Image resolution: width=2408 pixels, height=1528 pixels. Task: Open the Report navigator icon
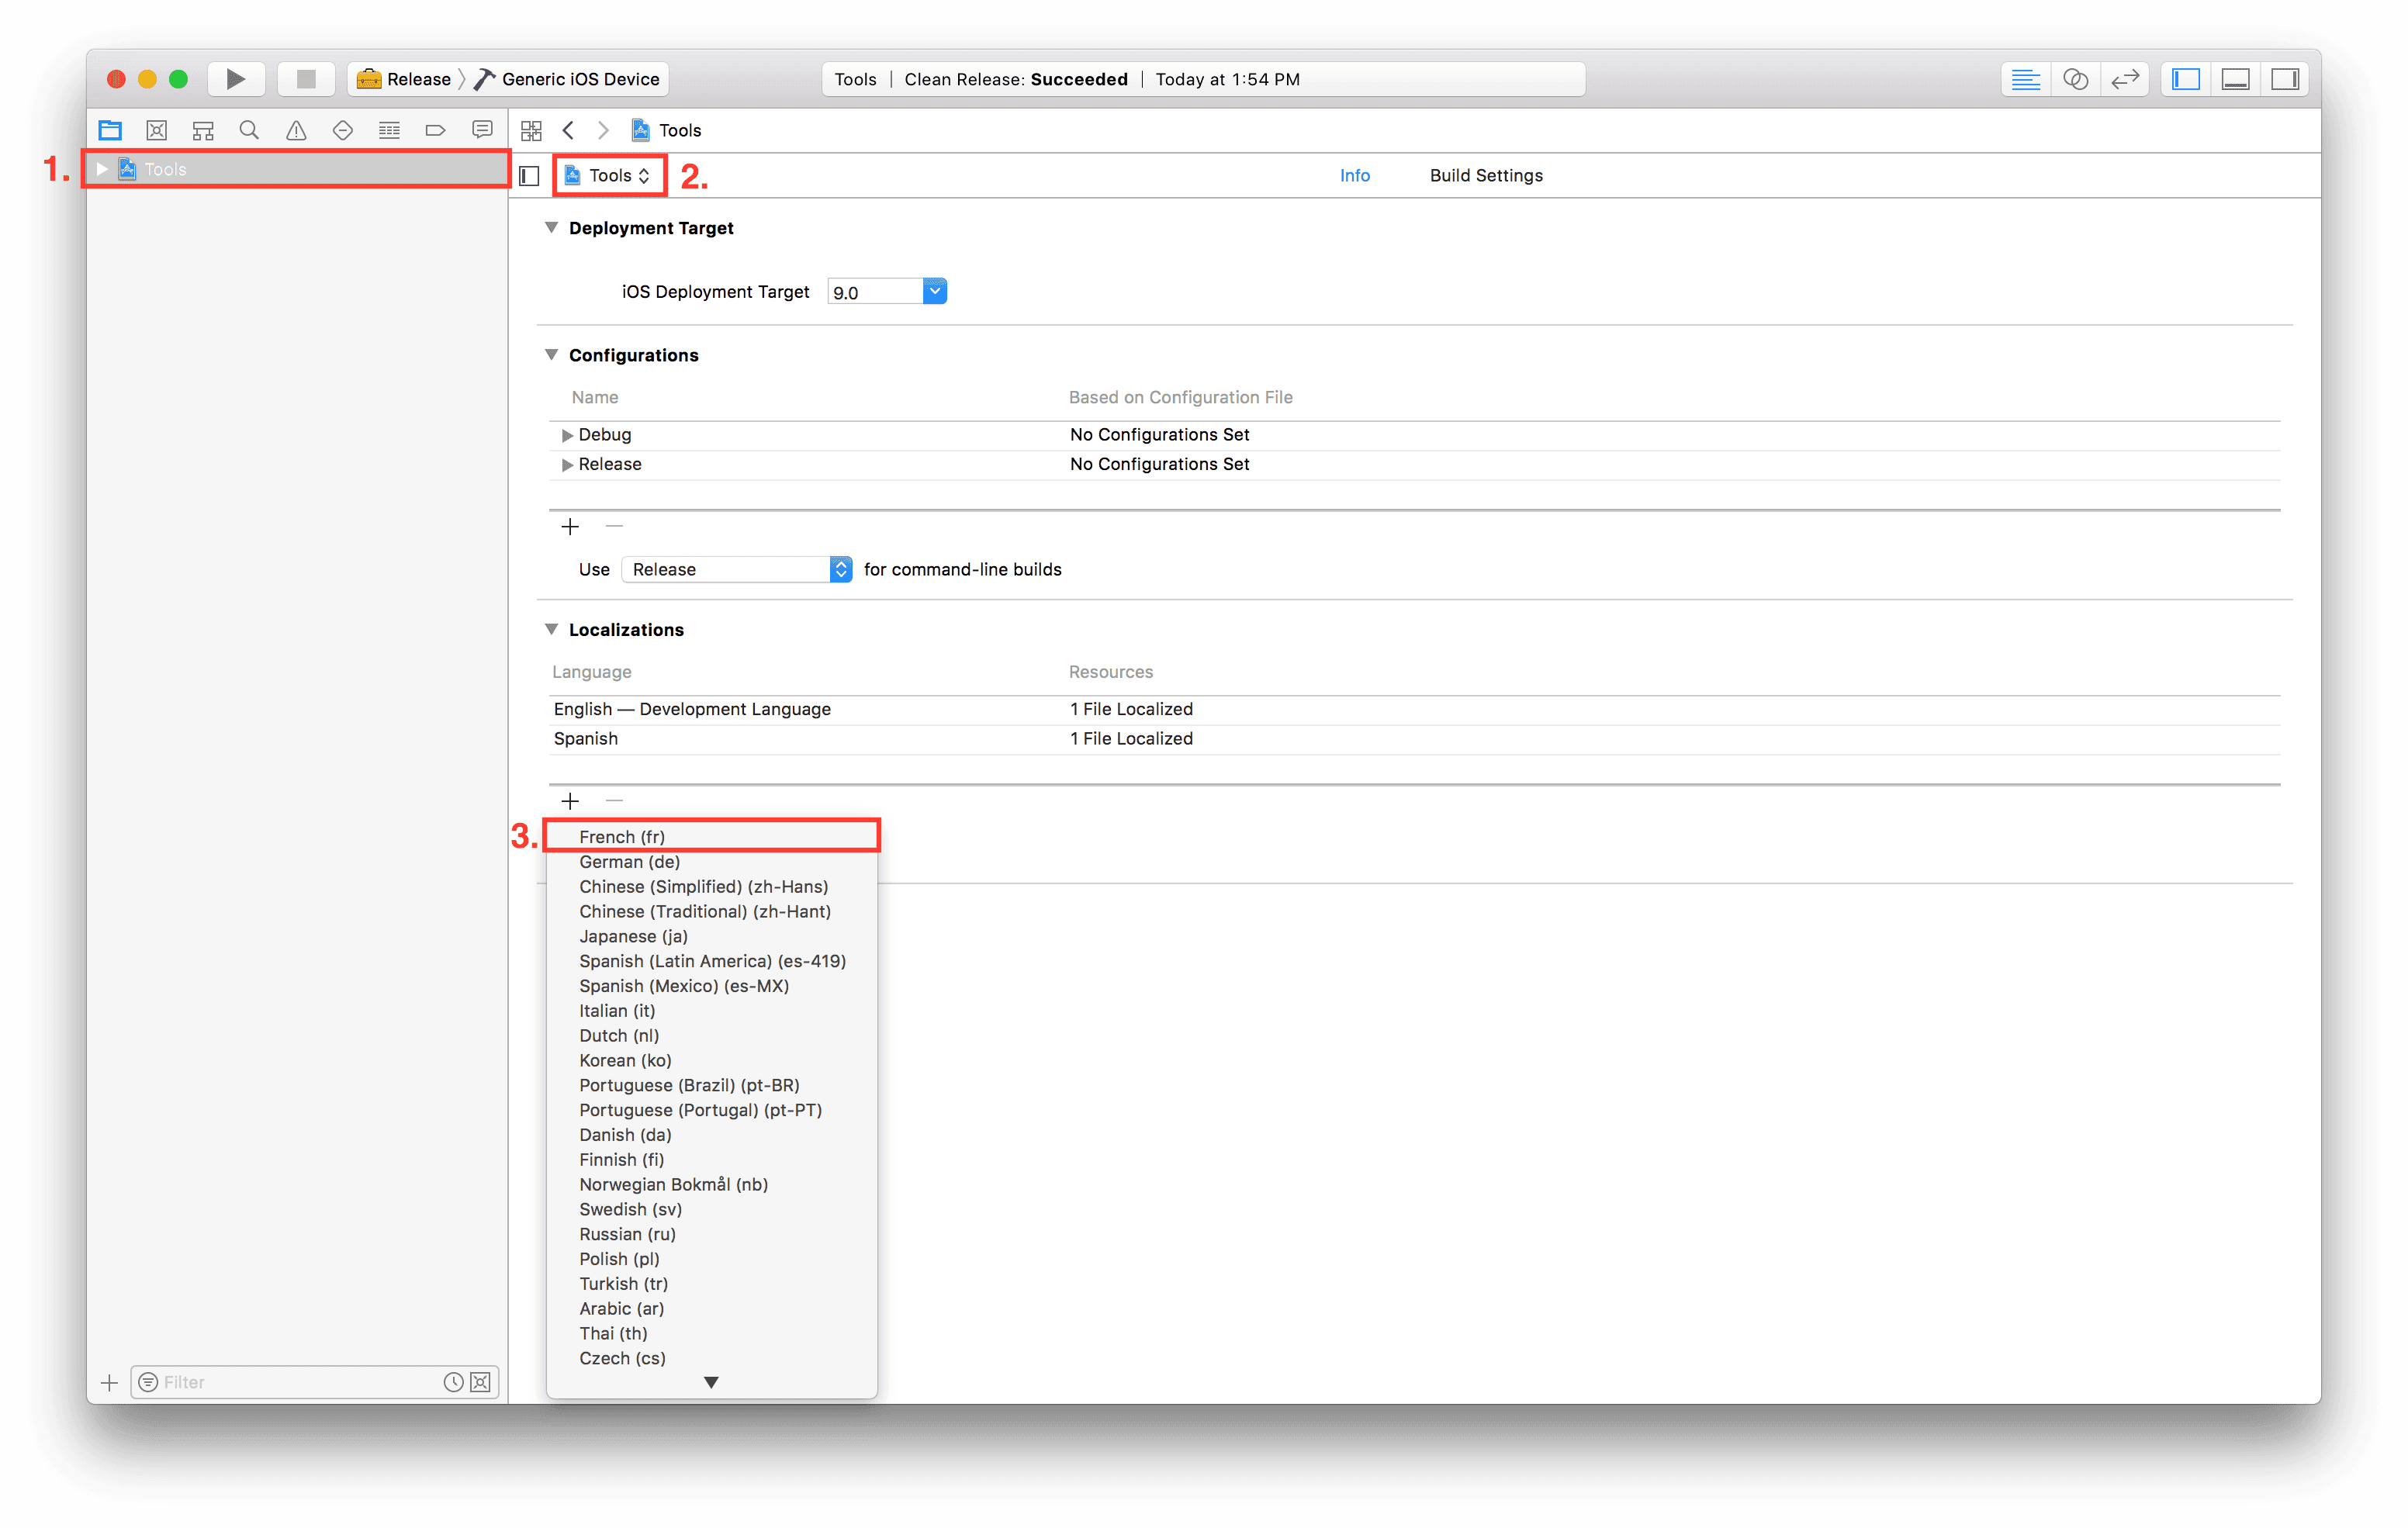(482, 130)
